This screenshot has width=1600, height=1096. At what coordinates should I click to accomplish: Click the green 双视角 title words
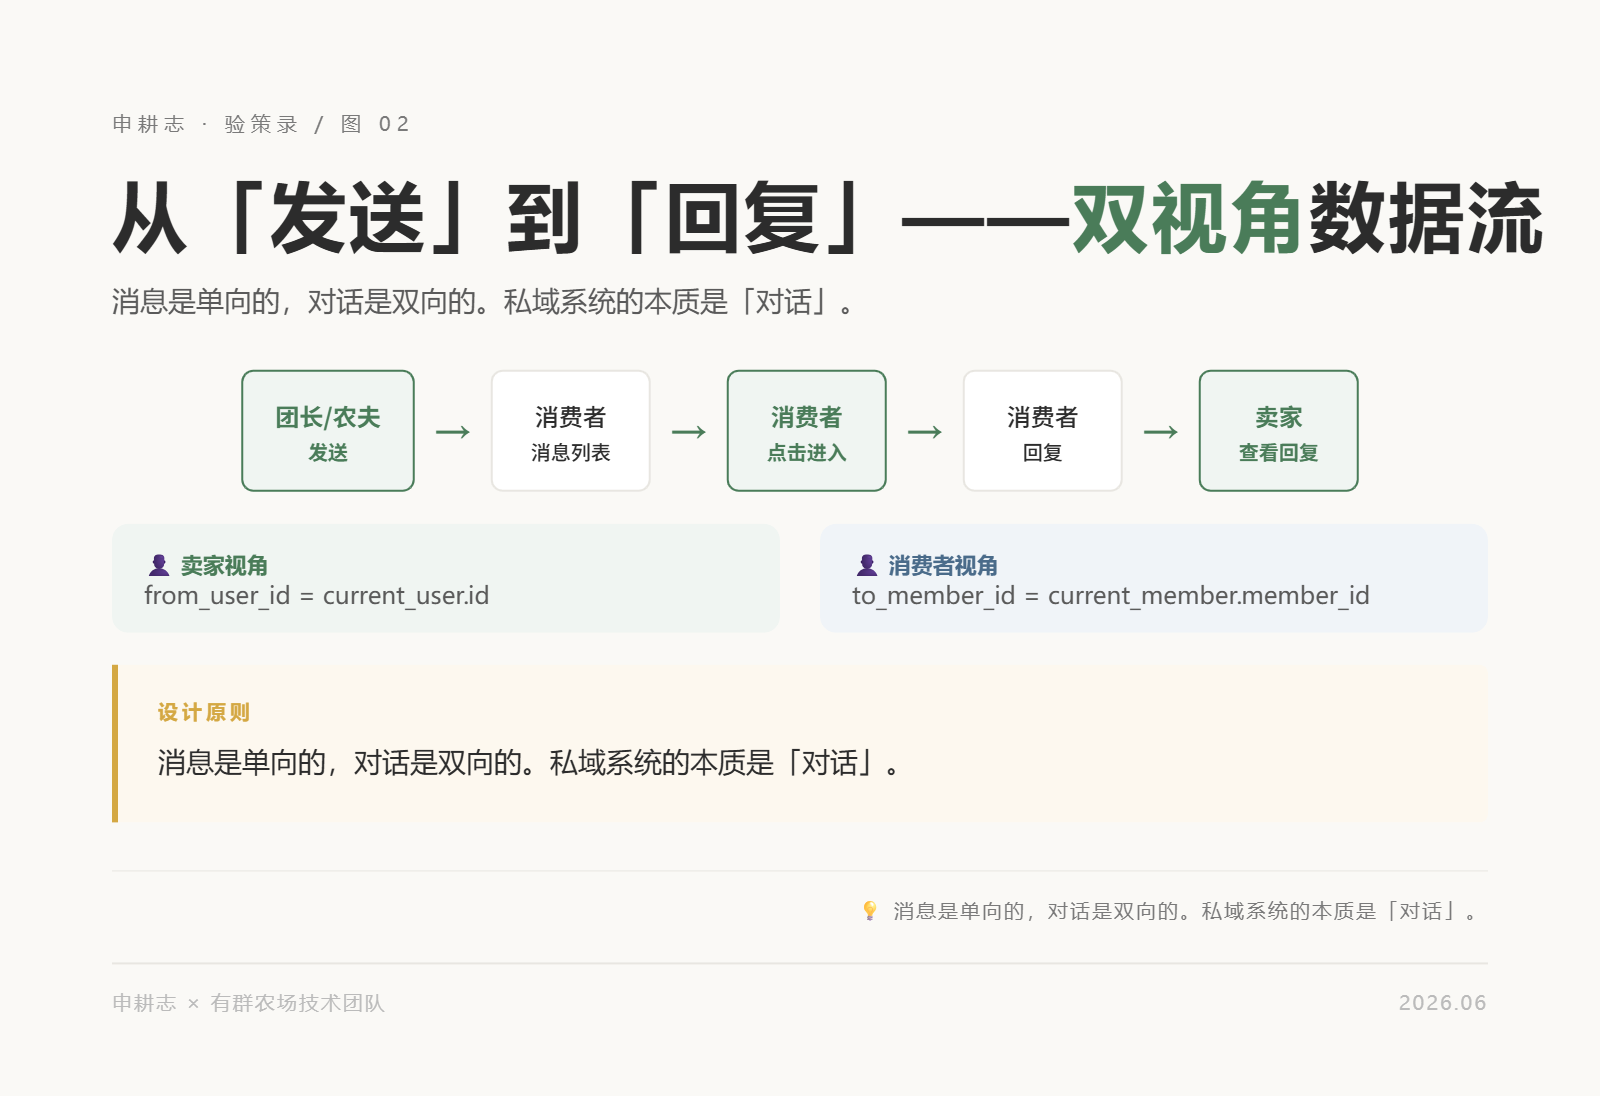click(1187, 218)
